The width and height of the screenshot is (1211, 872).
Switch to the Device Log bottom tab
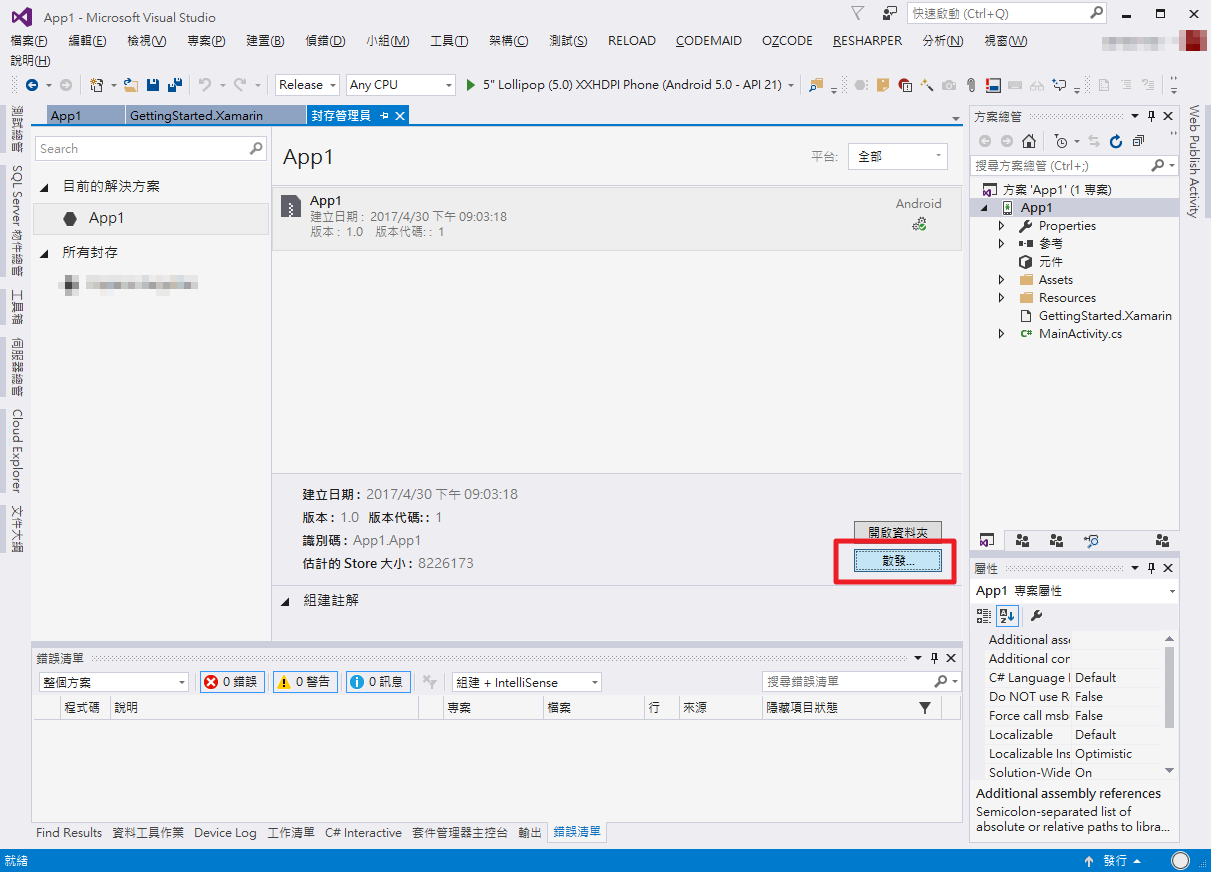click(x=225, y=832)
